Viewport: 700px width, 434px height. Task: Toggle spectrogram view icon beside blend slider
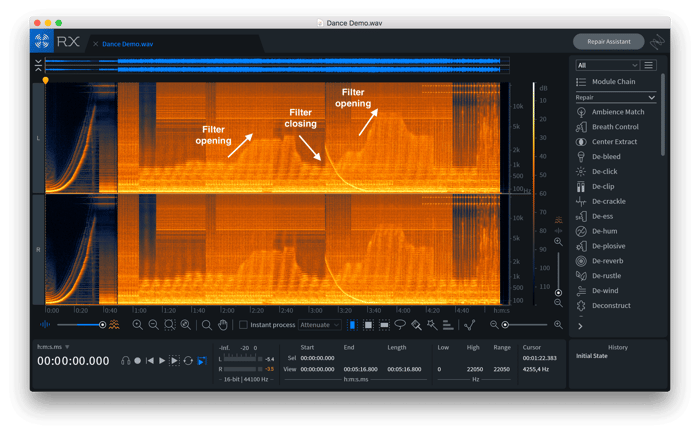point(115,325)
